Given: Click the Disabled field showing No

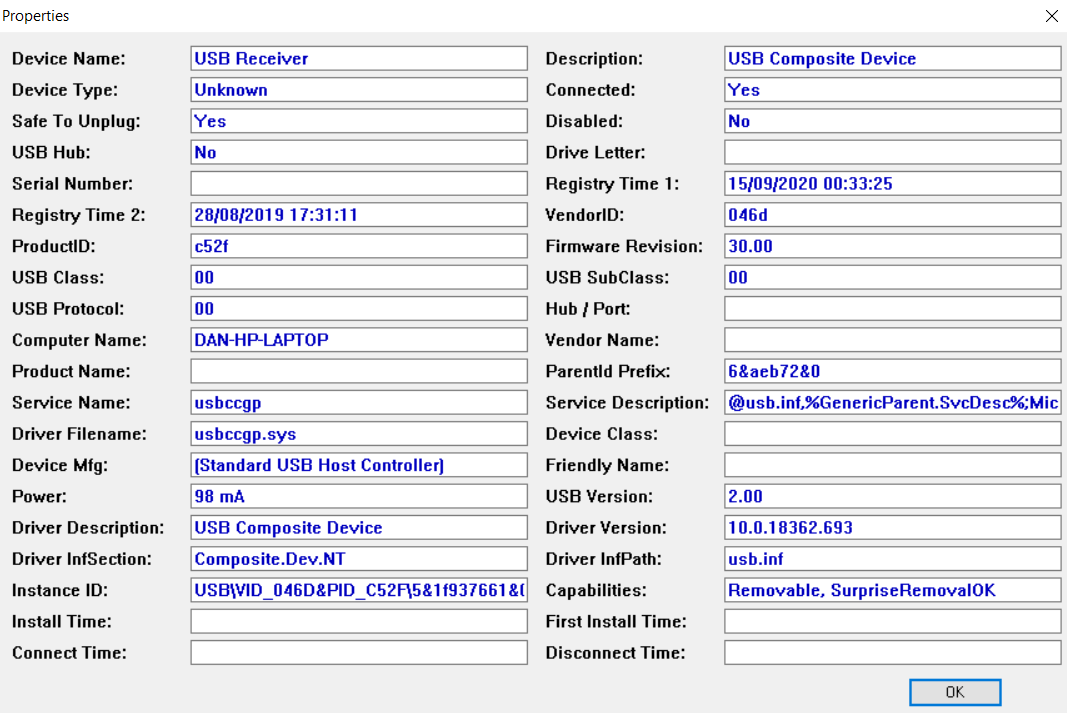Looking at the screenshot, I should click(x=892, y=121).
